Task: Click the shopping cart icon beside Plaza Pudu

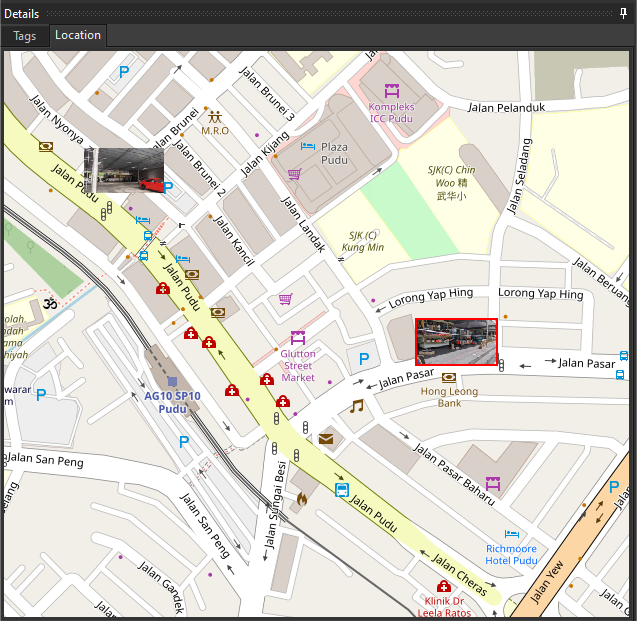Action: [294, 174]
